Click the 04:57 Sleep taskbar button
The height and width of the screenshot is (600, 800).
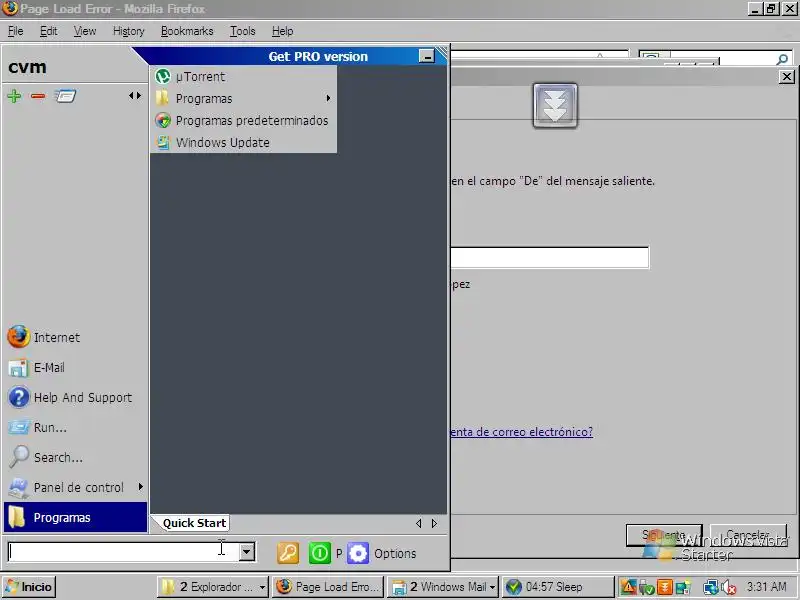point(558,587)
